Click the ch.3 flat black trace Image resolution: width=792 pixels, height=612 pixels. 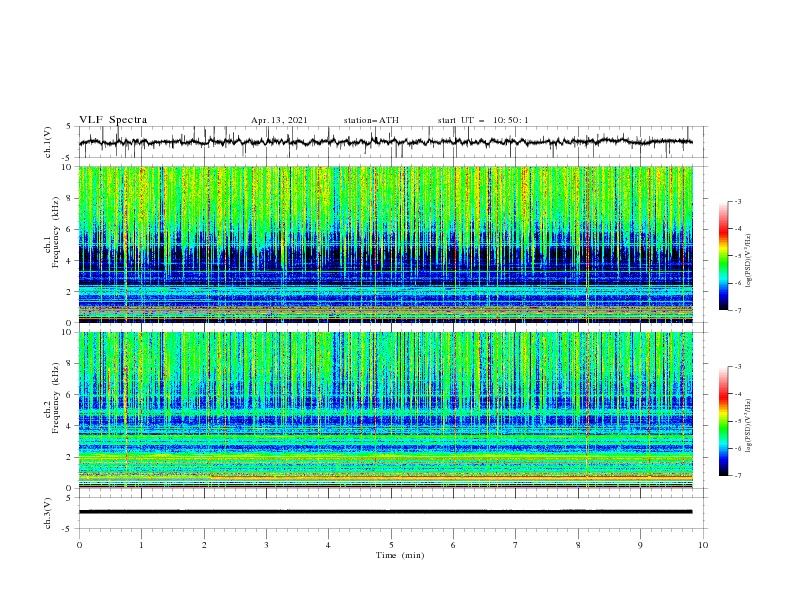(385, 512)
